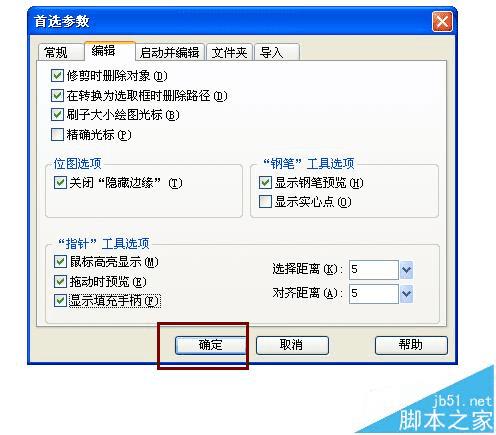Toggle 鼠标高亮显示 checkbox
This screenshot has width=496, height=435.
coord(60,262)
